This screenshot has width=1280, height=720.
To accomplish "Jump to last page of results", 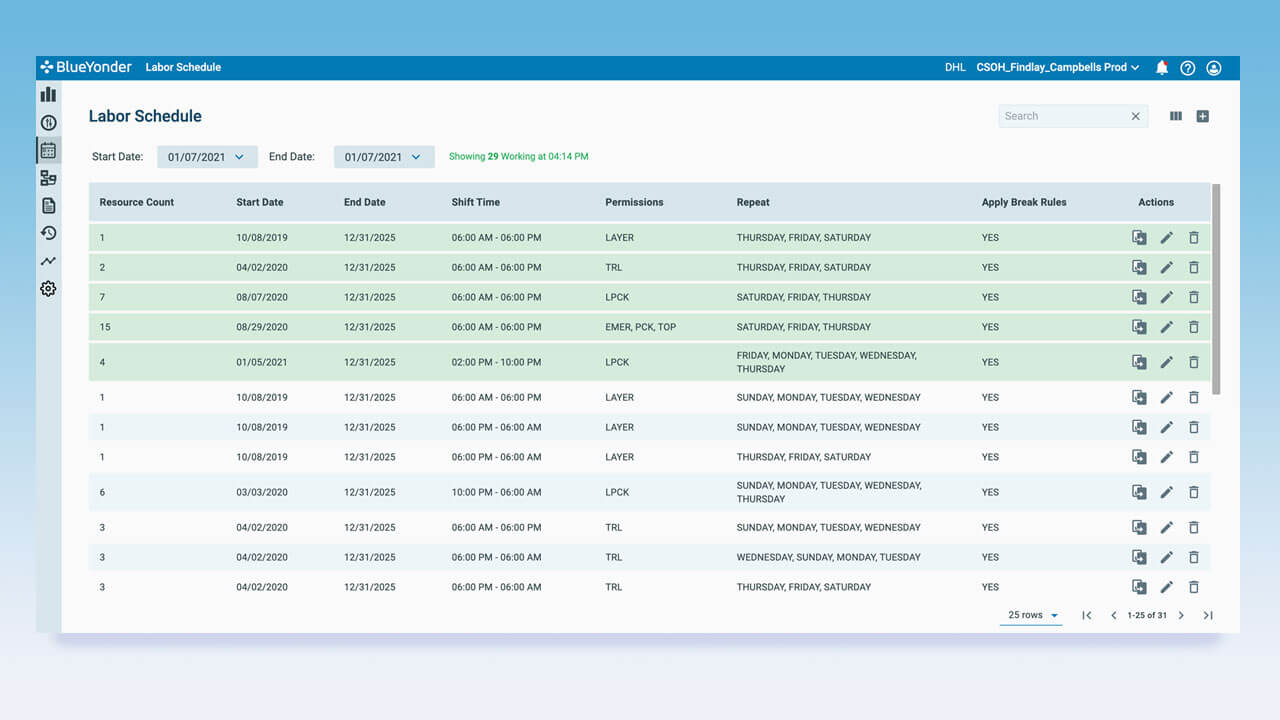I will 1208,615.
